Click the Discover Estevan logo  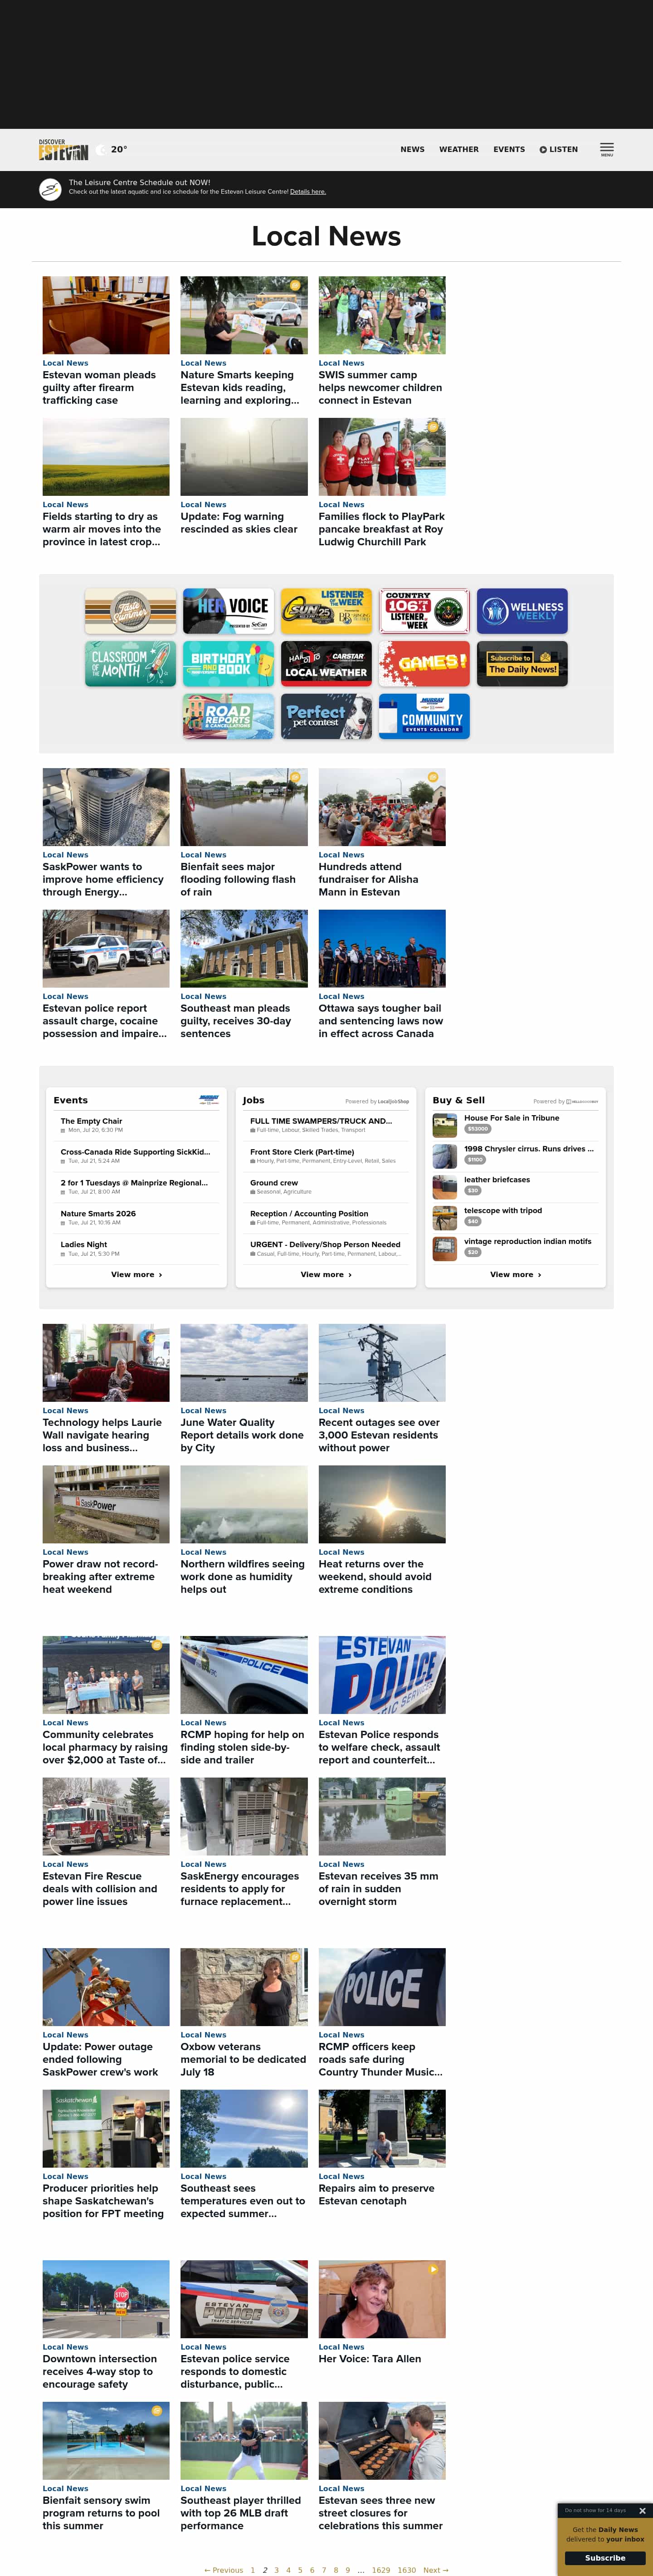click(x=64, y=150)
